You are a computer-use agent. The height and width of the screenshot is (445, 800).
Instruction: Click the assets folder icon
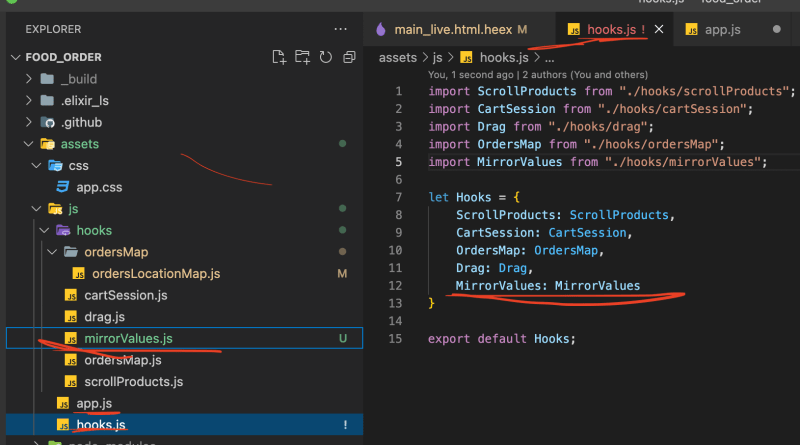click(47, 144)
